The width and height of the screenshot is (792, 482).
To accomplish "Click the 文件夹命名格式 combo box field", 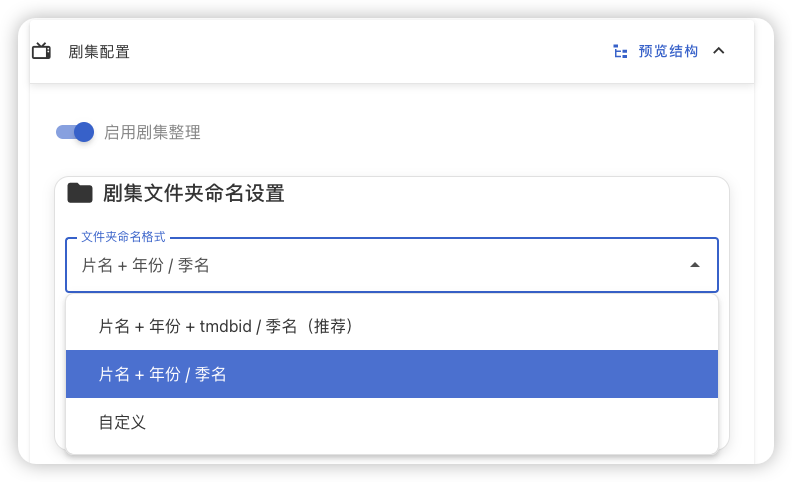I will pyautogui.click(x=392, y=265).
